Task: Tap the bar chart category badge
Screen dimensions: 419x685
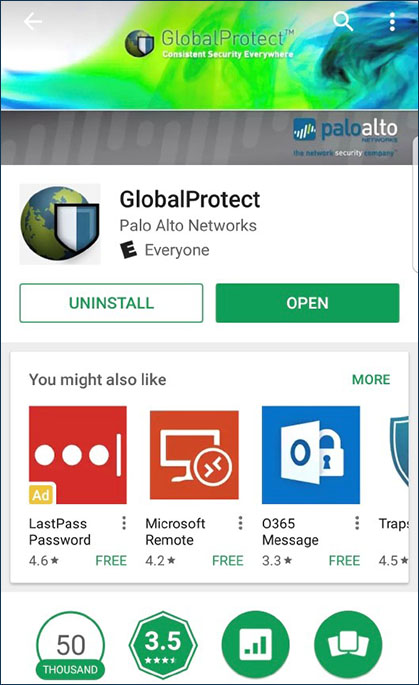Action: 256,644
